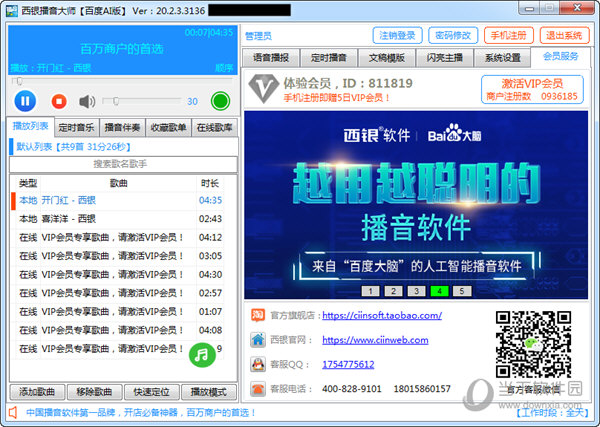Open the 系统设置 tab
600x427 pixels.
click(502, 58)
